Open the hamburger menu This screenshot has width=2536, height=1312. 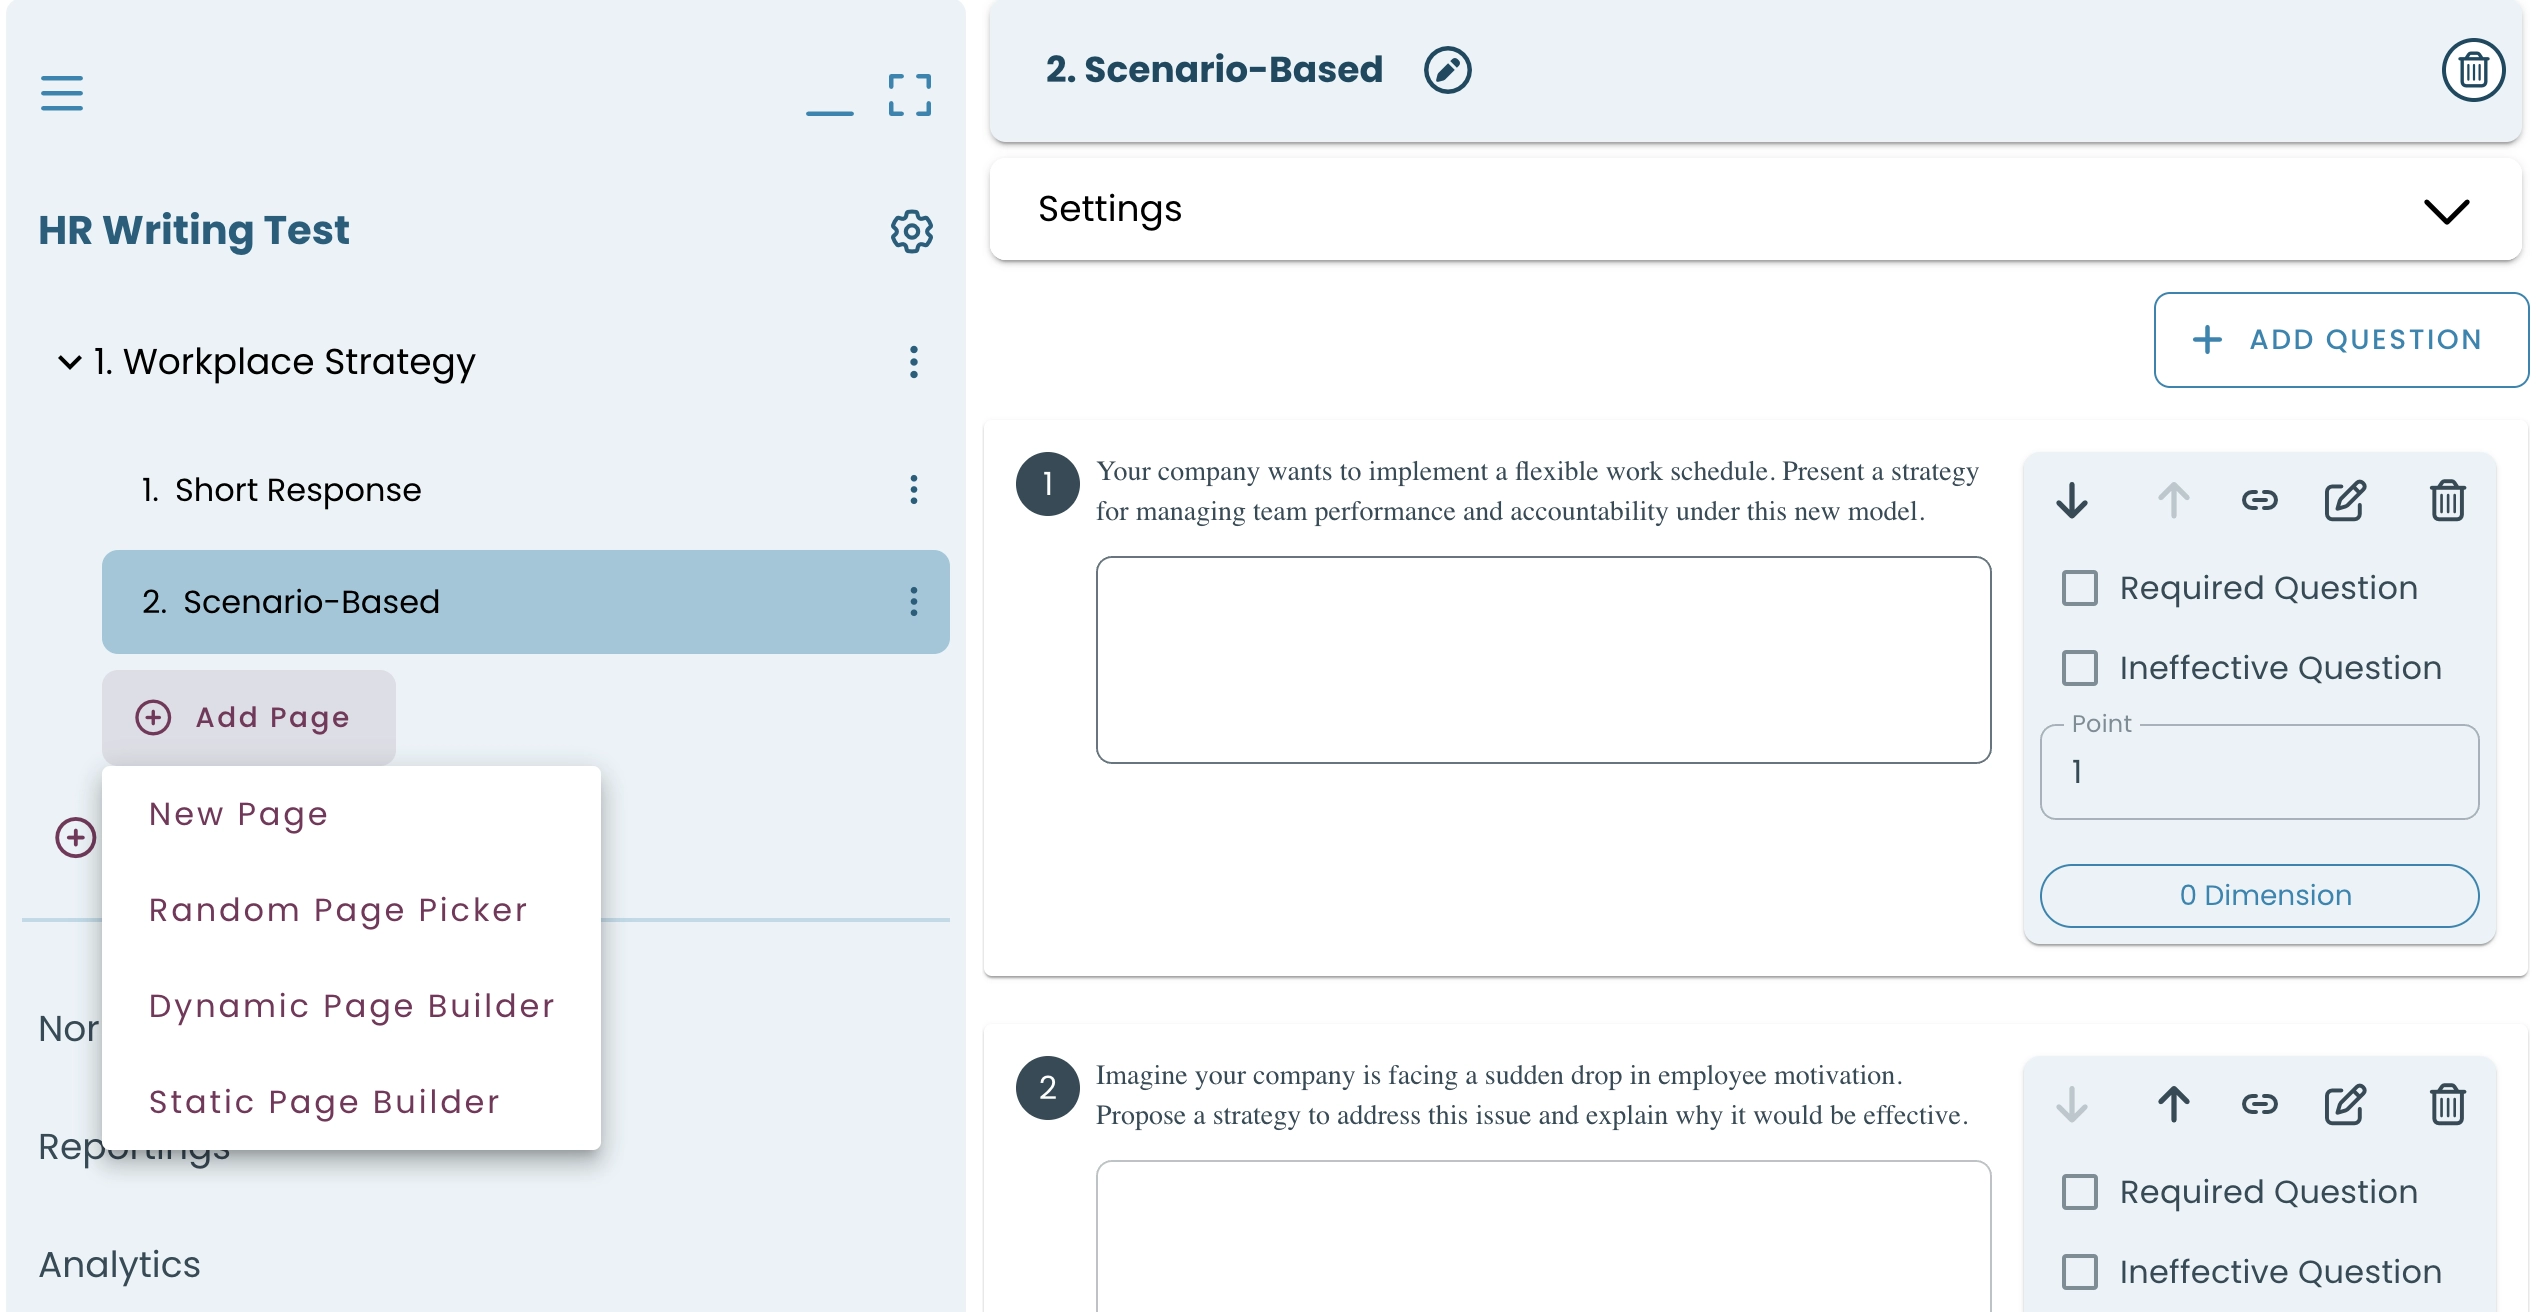62,93
